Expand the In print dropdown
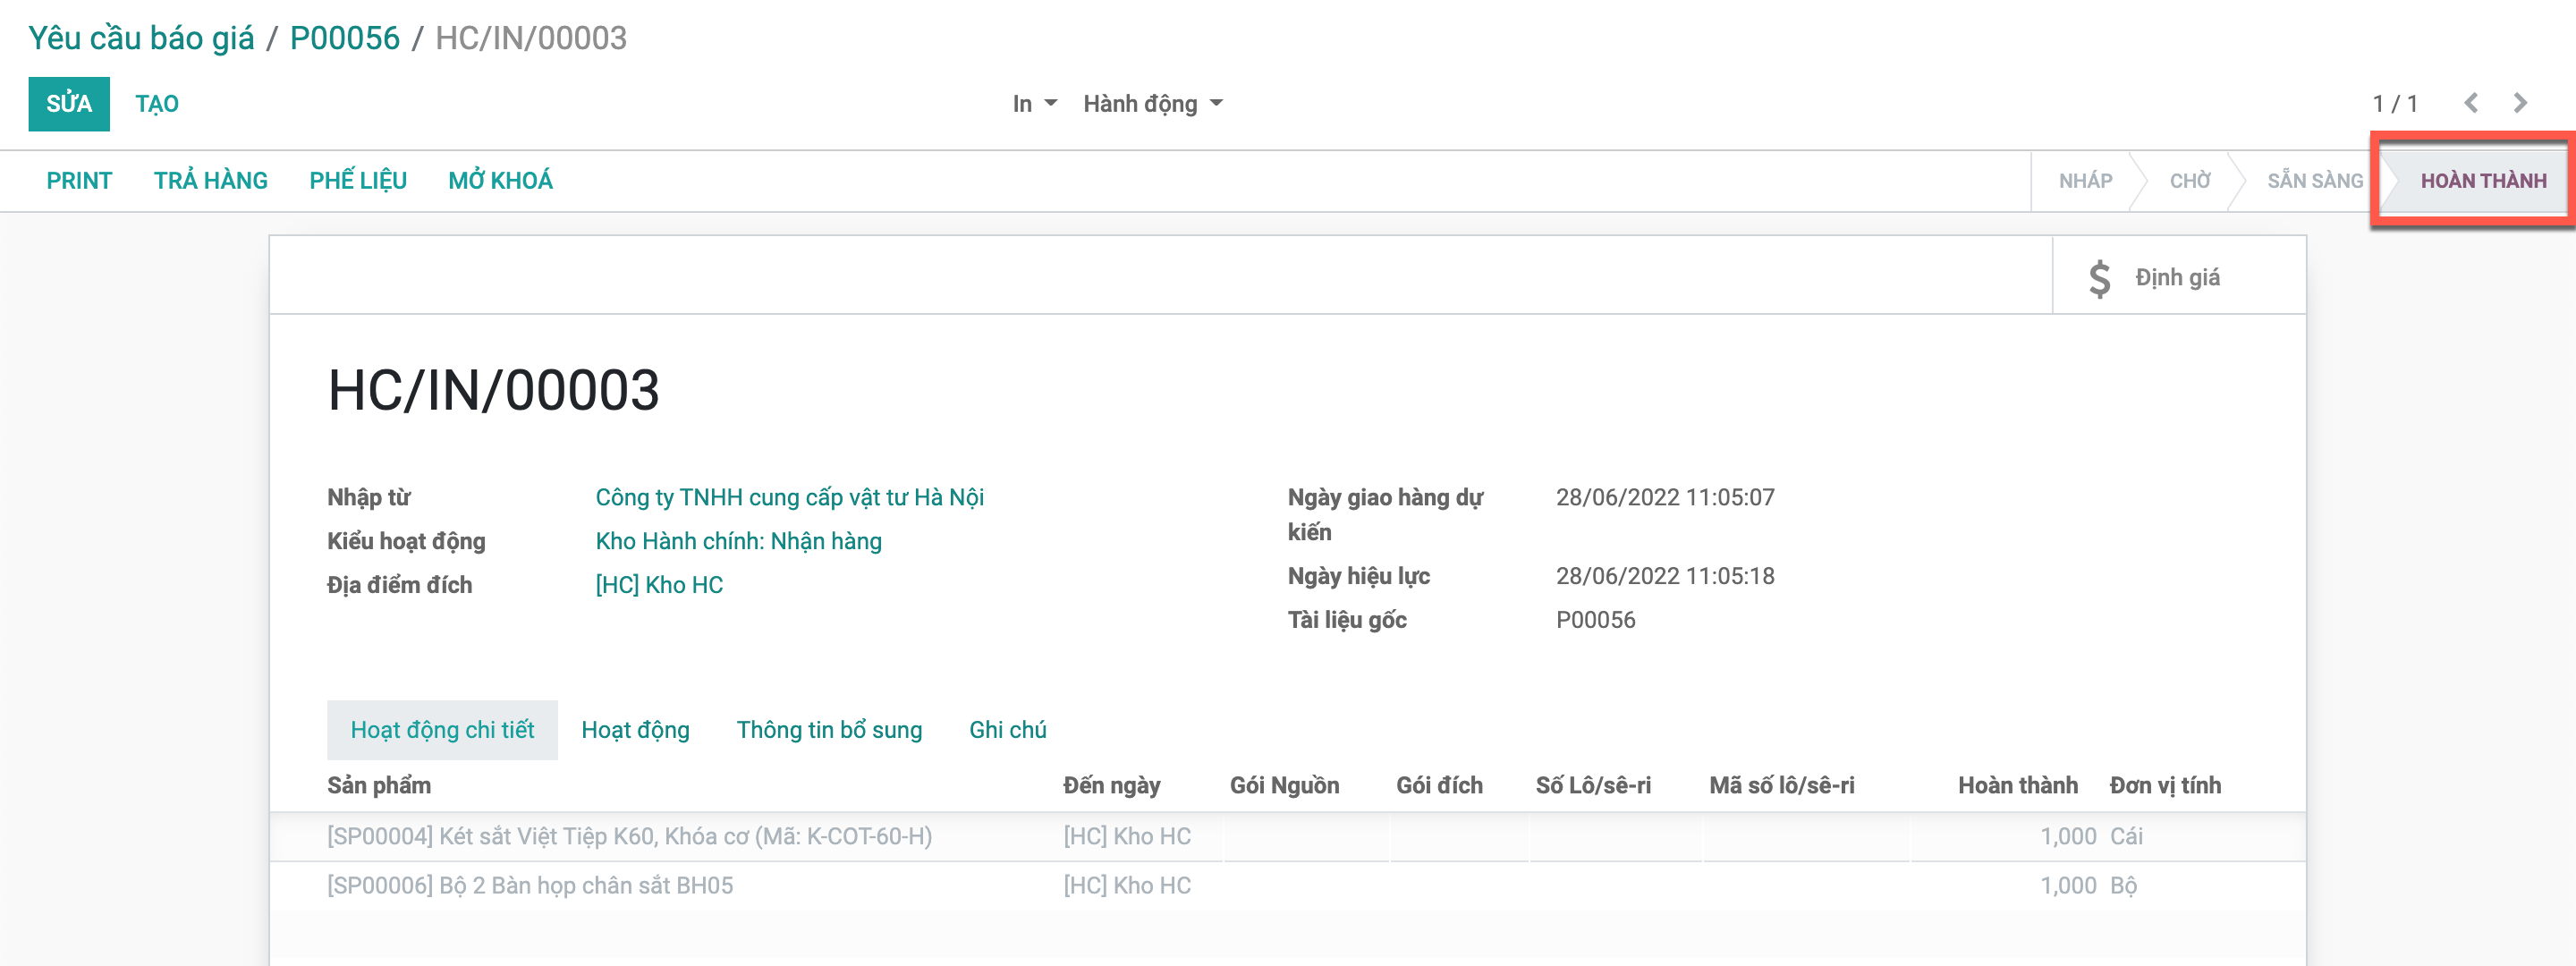2576x966 pixels. pos(1034,103)
